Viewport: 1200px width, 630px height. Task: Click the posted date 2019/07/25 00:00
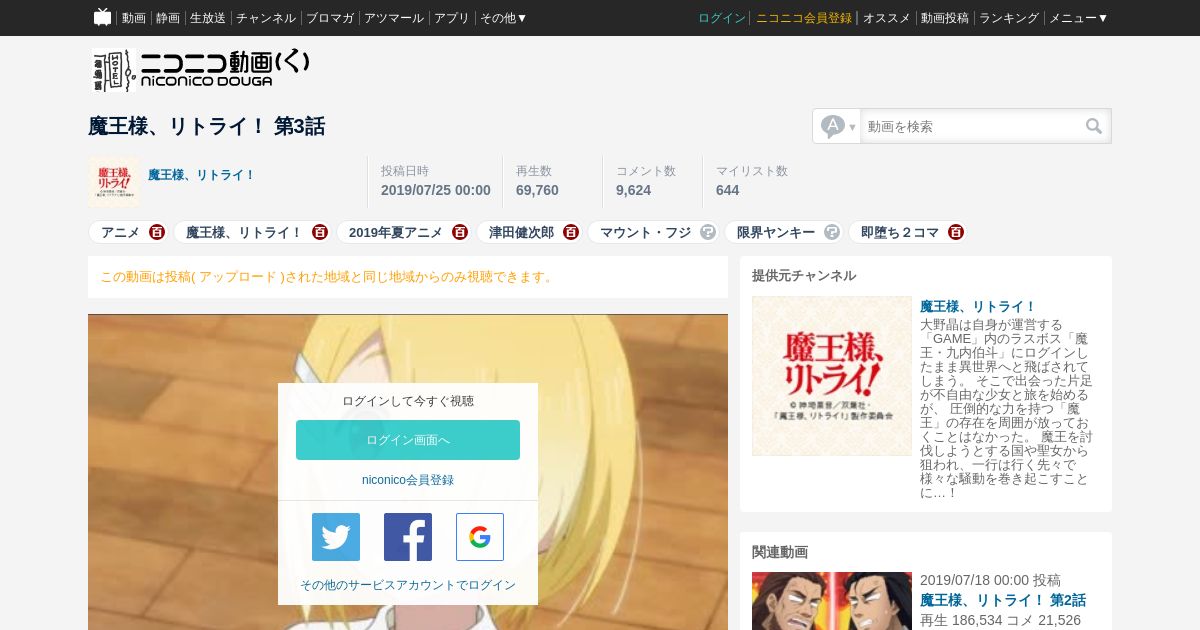click(436, 190)
